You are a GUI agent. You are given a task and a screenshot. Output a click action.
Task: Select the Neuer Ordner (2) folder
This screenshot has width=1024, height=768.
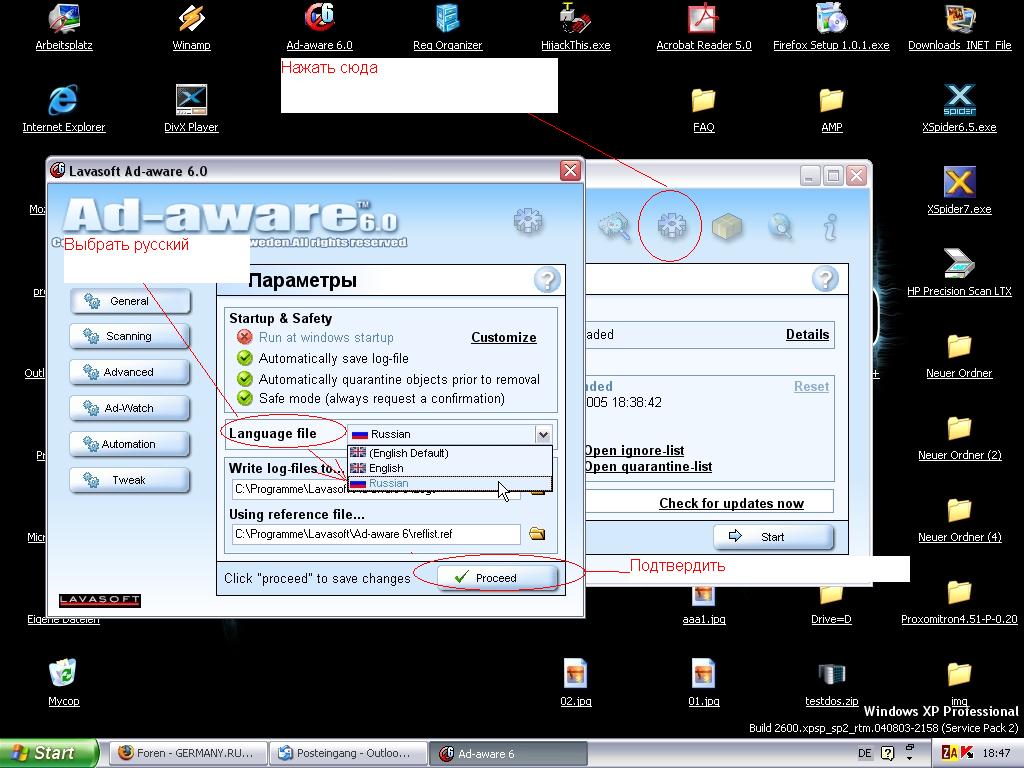pyautogui.click(x=959, y=437)
